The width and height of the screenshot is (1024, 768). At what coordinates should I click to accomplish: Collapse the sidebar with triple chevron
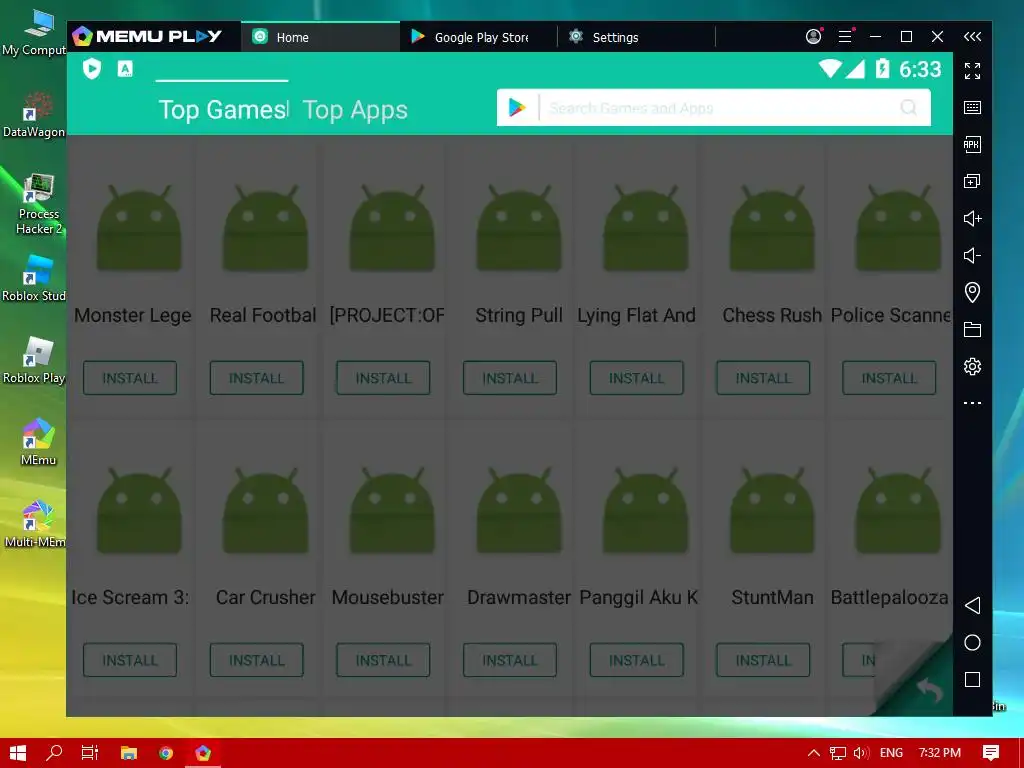[972, 37]
